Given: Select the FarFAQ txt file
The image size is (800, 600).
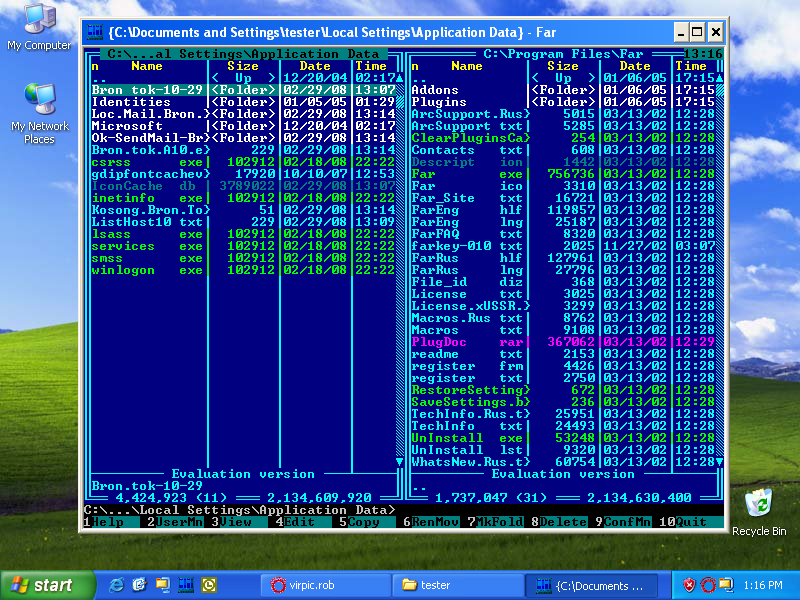Looking at the screenshot, I should point(563,234).
